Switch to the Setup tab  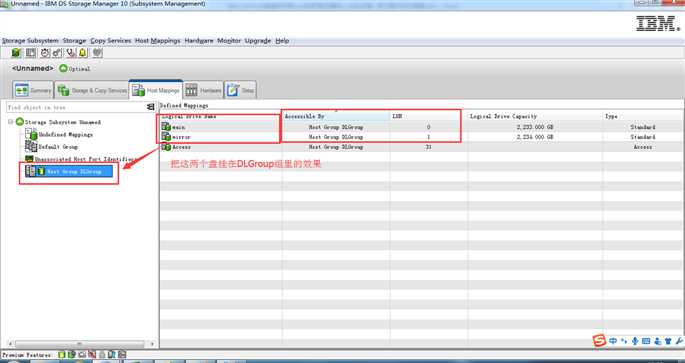coord(240,90)
